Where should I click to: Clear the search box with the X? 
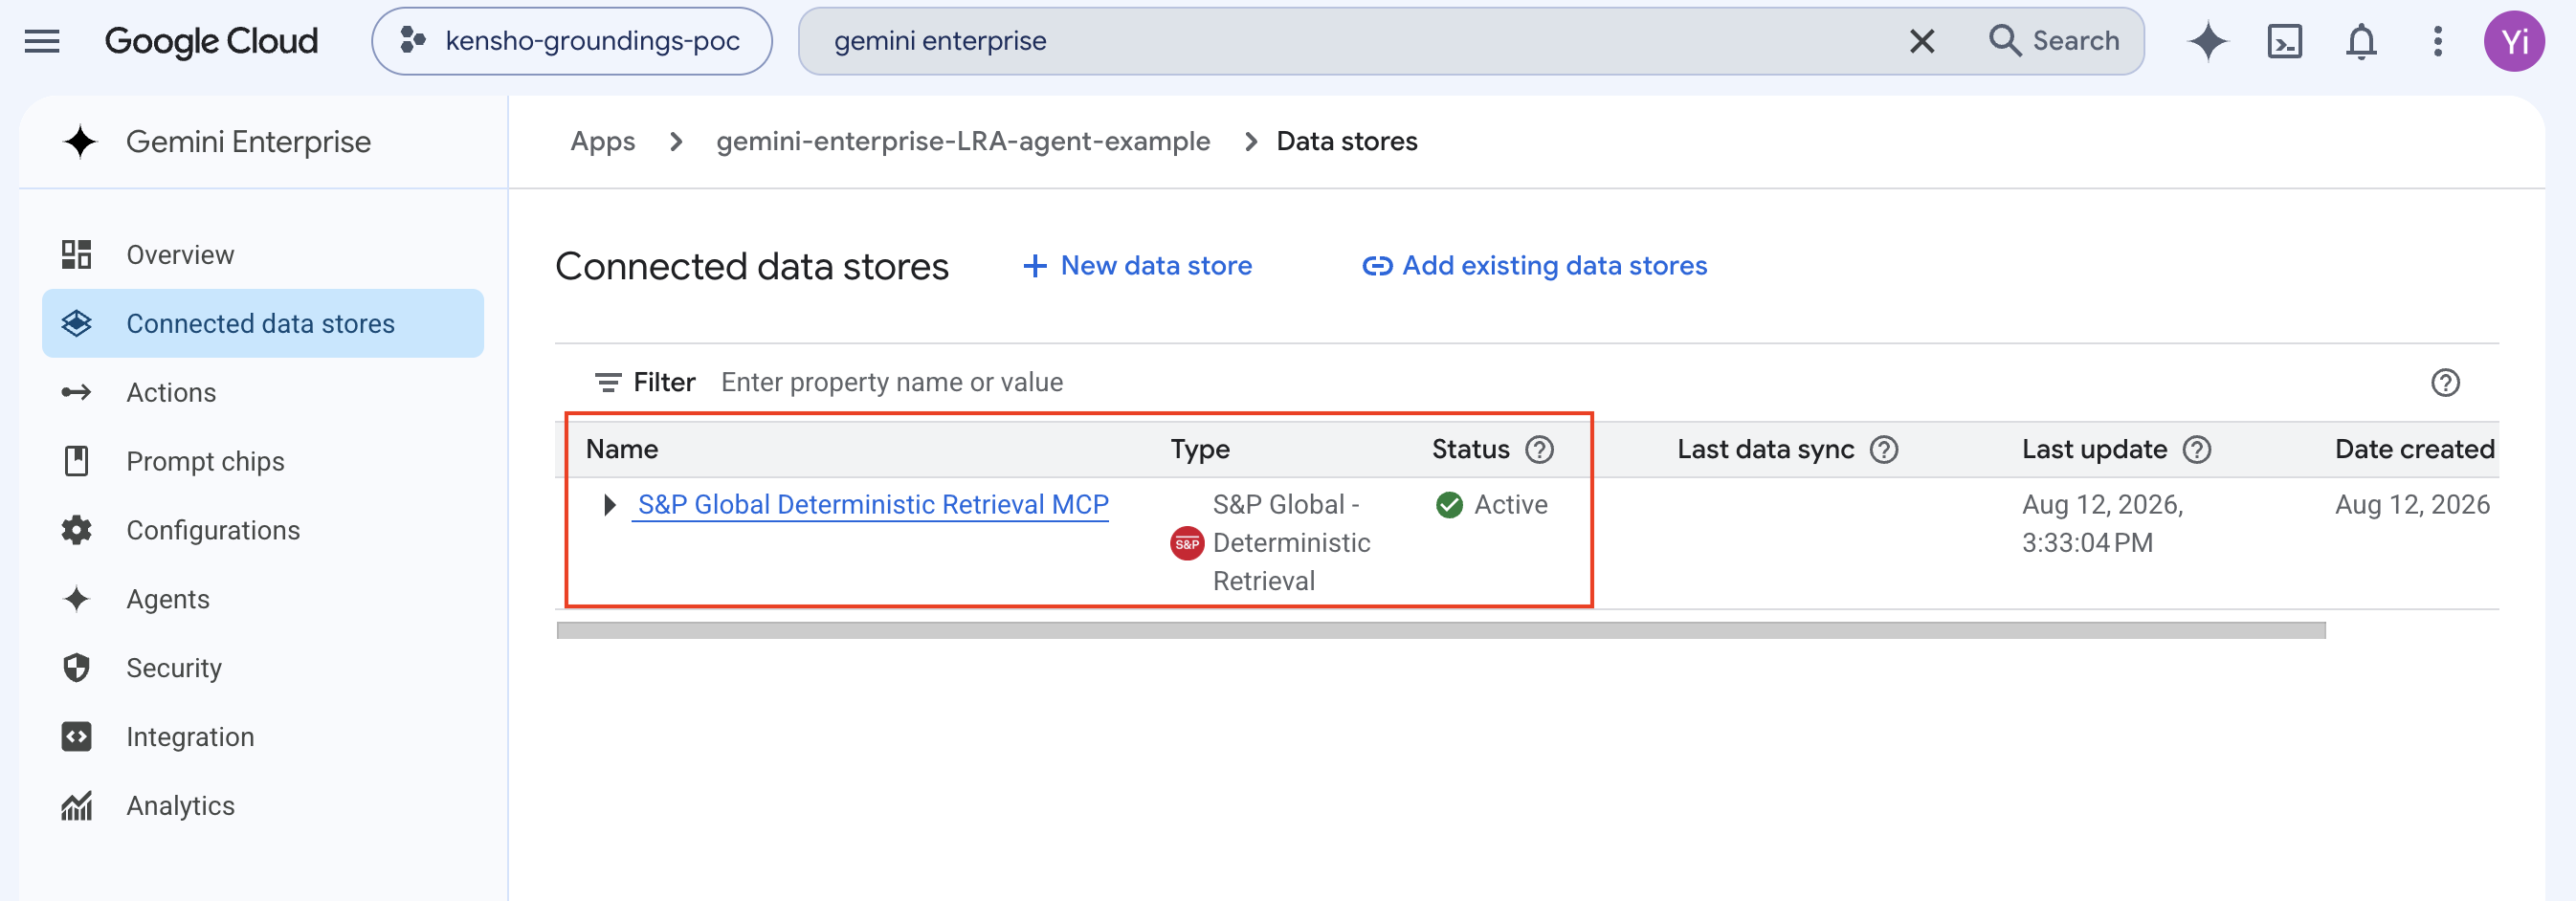coord(1921,41)
